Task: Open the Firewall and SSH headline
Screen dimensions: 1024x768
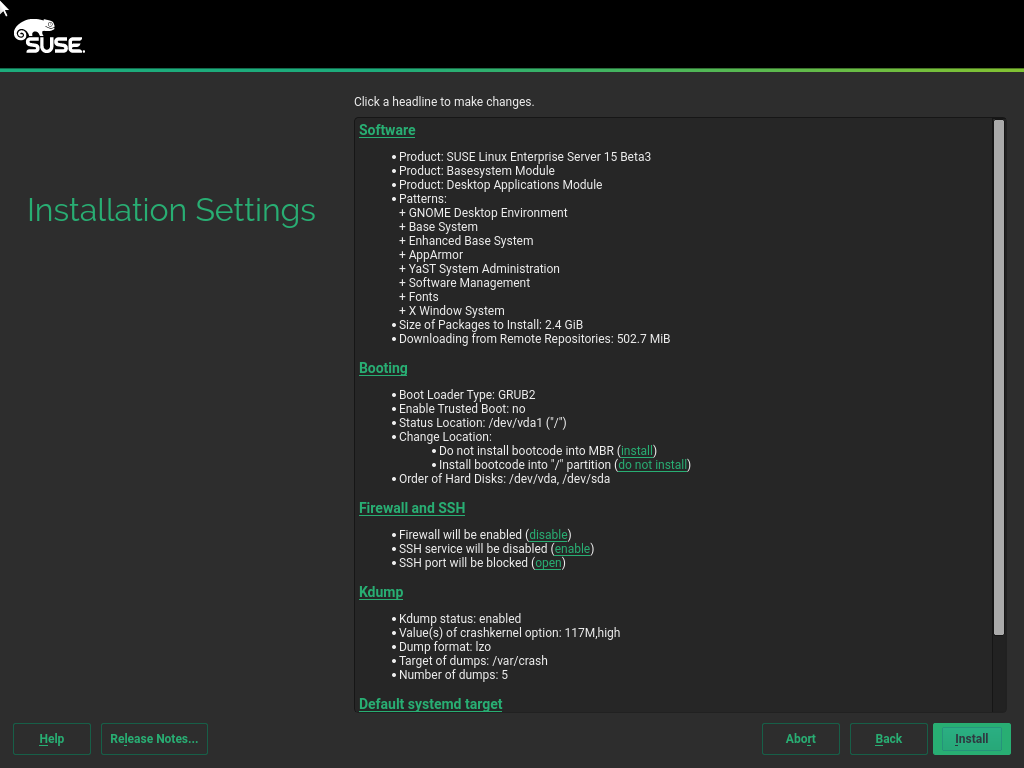Action: click(x=412, y=508)
